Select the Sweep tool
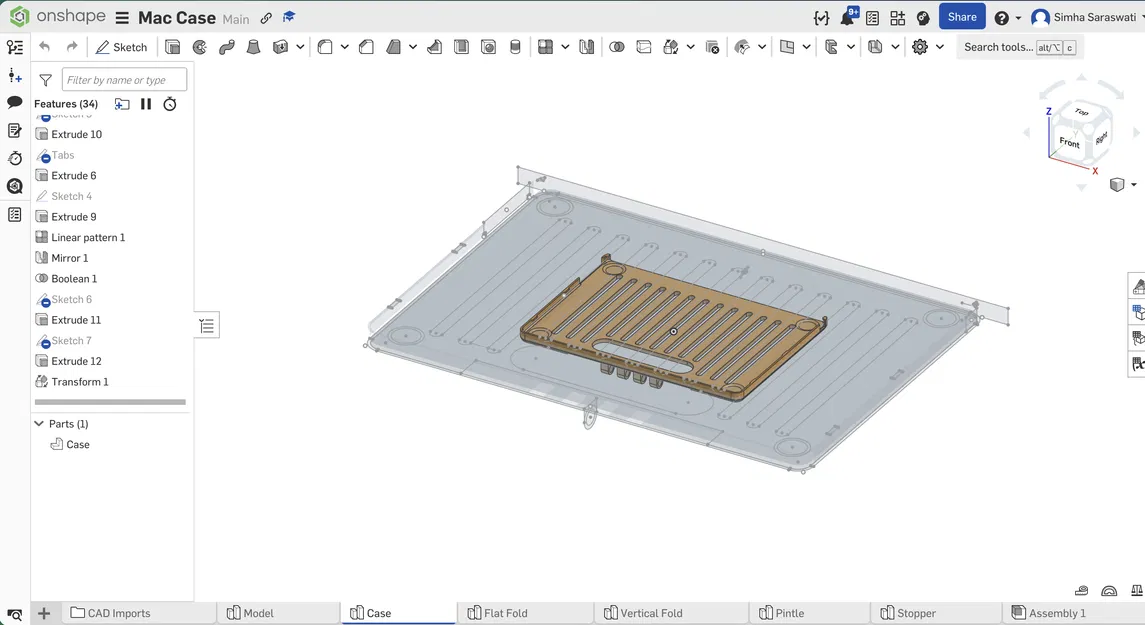Screen dimensions: 1145x625 (x=227, y=47)
